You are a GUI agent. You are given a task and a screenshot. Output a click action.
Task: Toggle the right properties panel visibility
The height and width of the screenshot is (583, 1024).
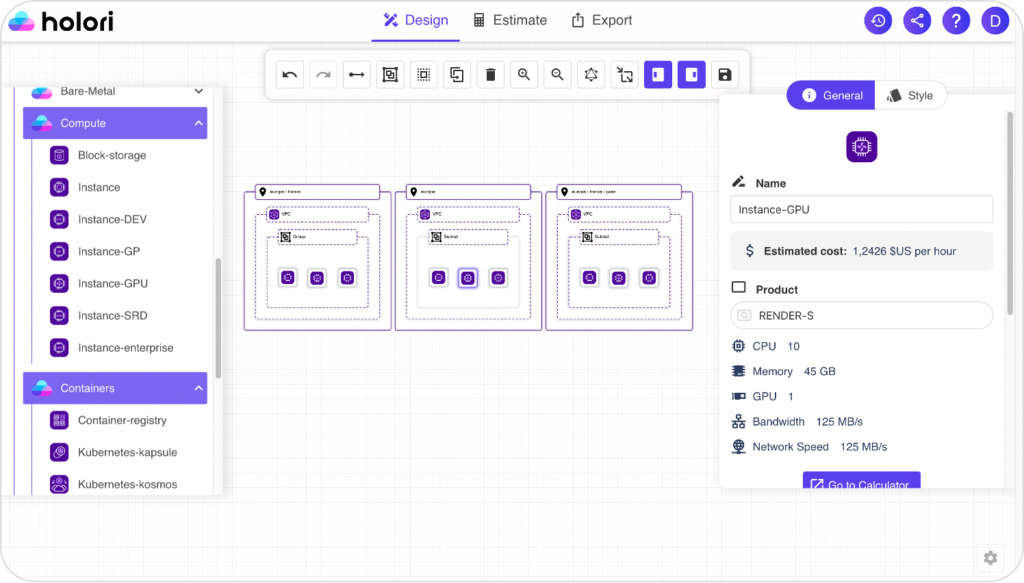point(692,75)
